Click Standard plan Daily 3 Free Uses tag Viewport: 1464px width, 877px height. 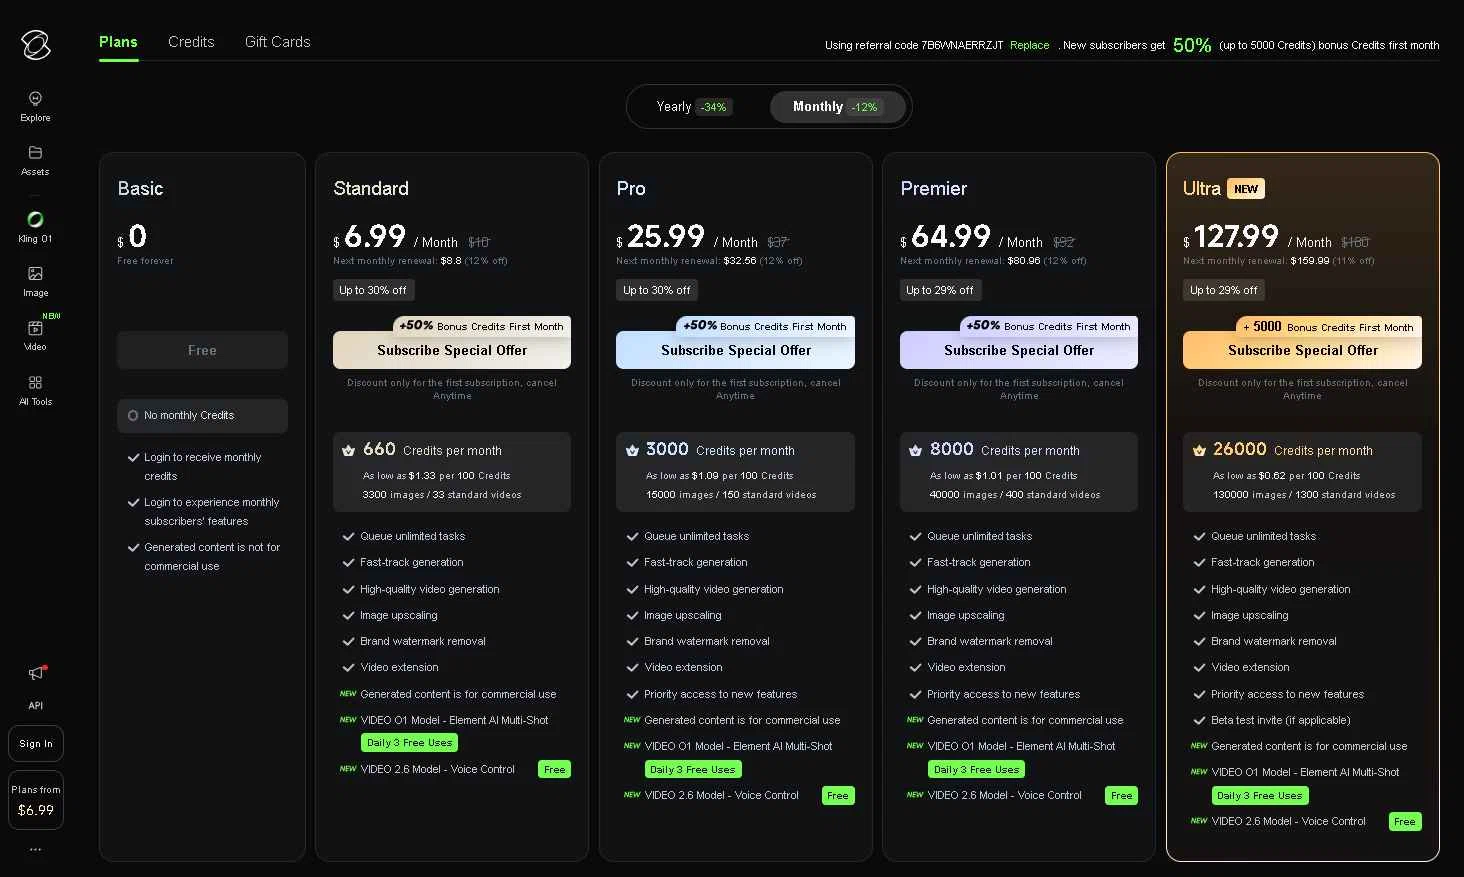pyautogui.click(x=410, y=743)
